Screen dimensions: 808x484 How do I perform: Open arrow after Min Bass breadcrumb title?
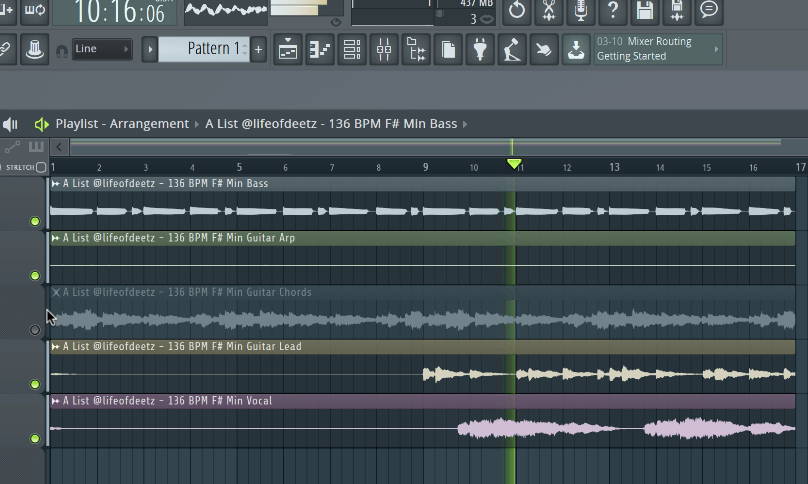[465, 124]
